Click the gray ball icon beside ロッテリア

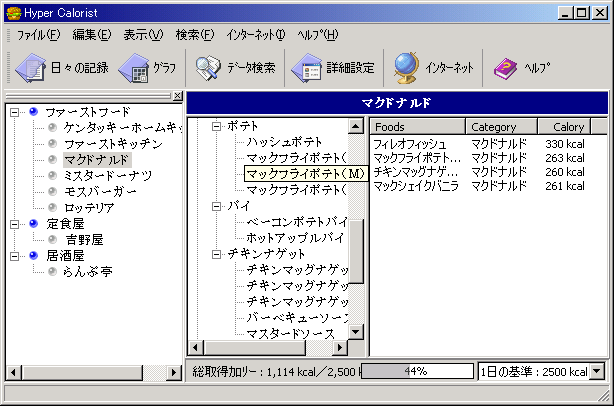tap(52, 207)
